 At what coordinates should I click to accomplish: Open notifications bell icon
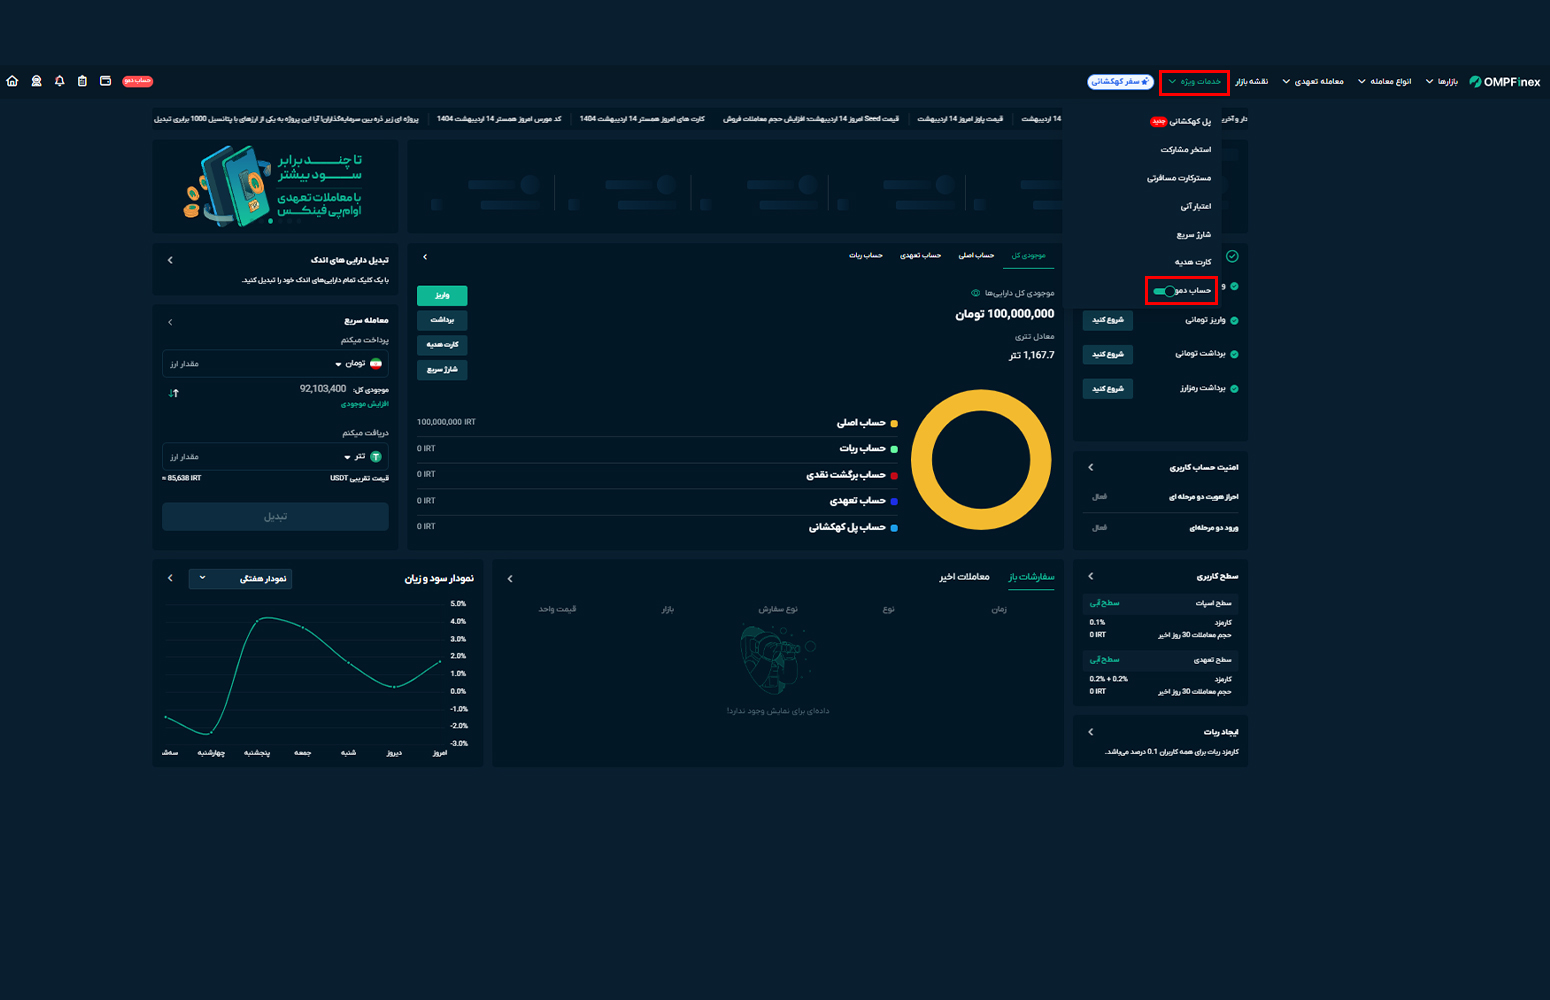point(59,81)
